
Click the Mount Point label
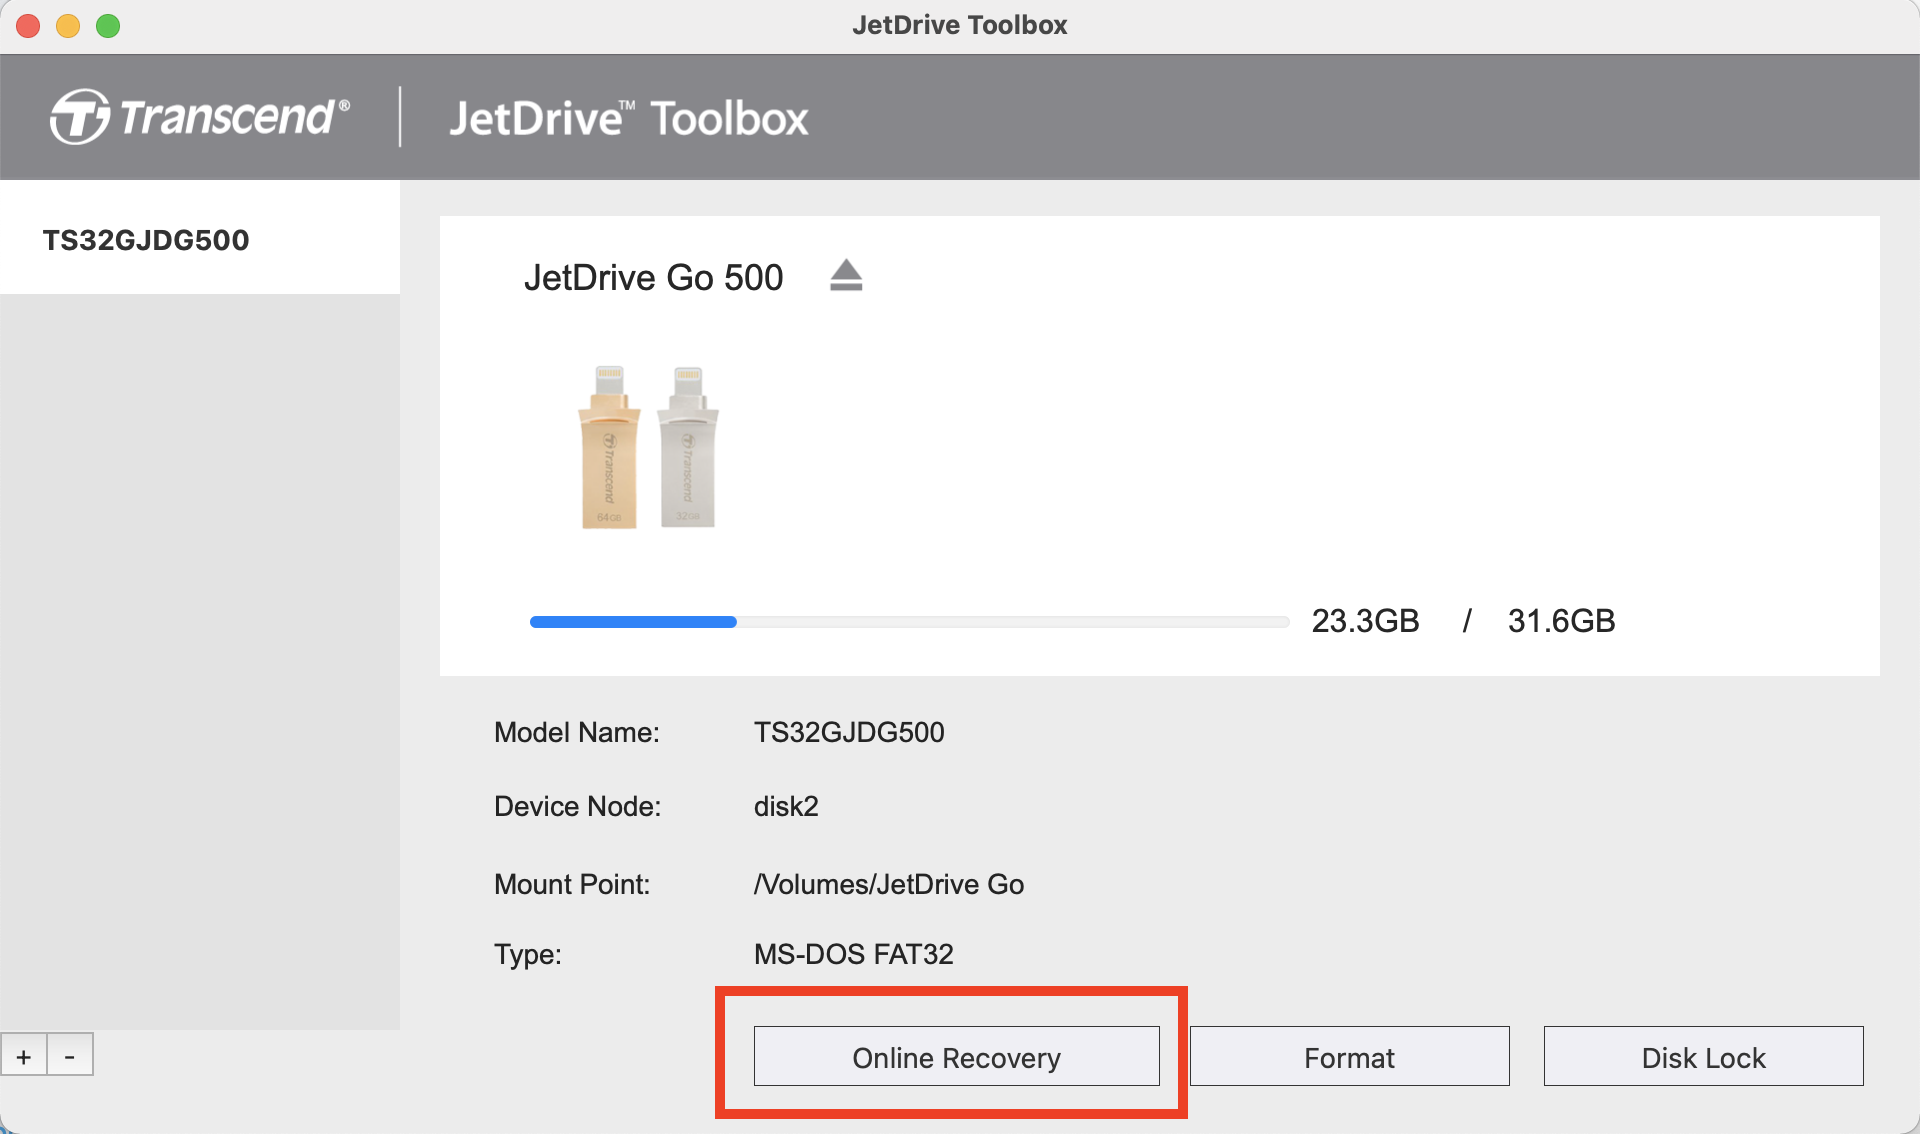[x=572, y=884]
